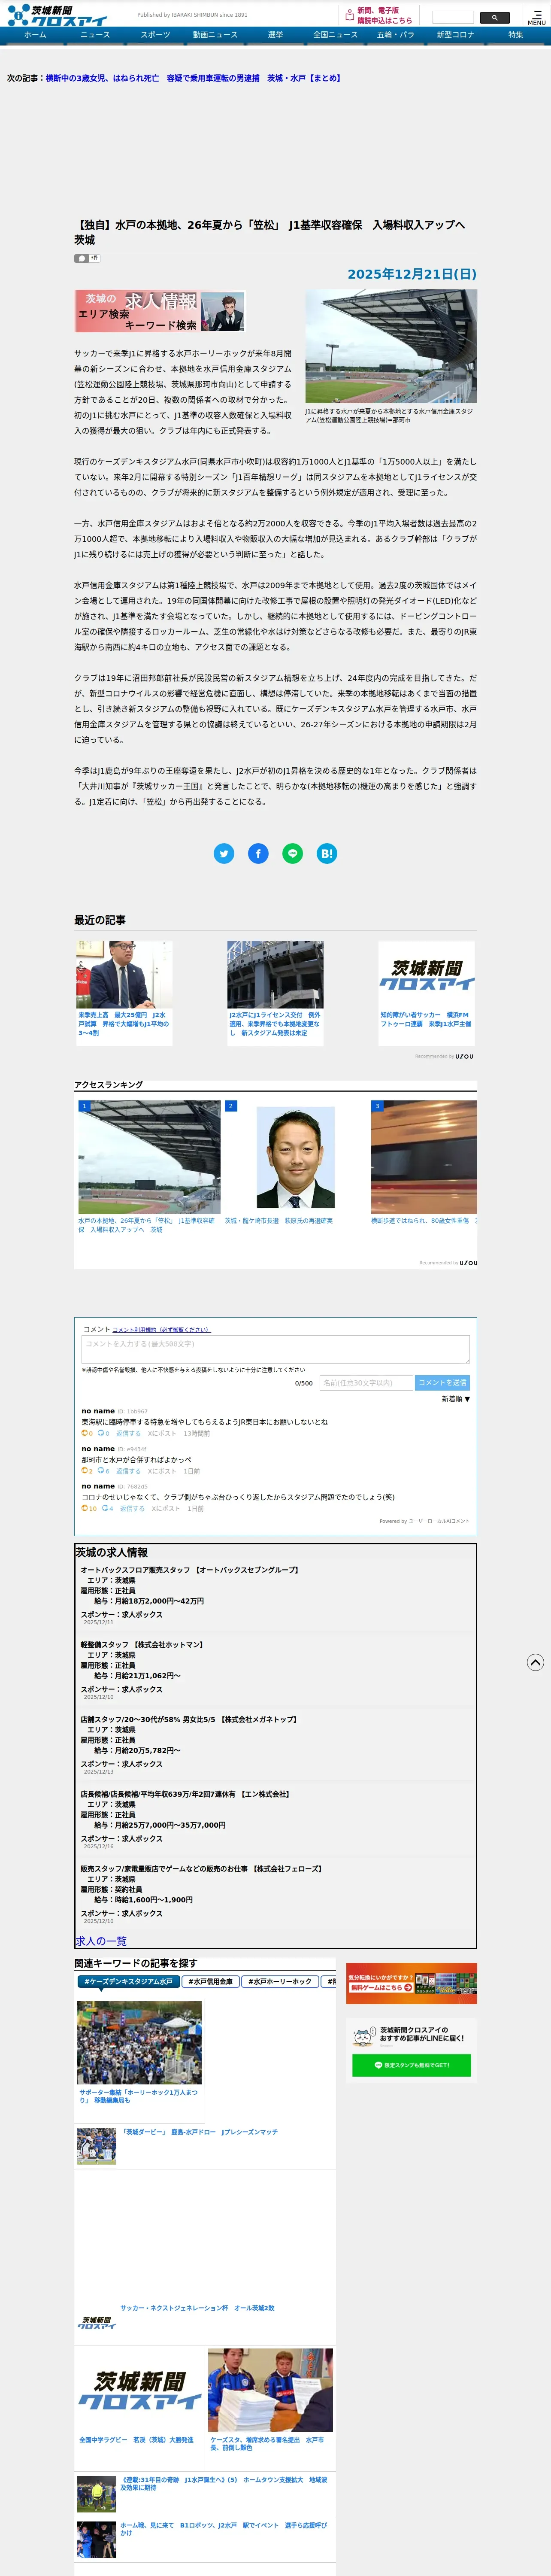This screenshot has width=551, height=2576.
Task: Click 茨城の求人情報 エリア検索 banner
Action: coord(160,311)
